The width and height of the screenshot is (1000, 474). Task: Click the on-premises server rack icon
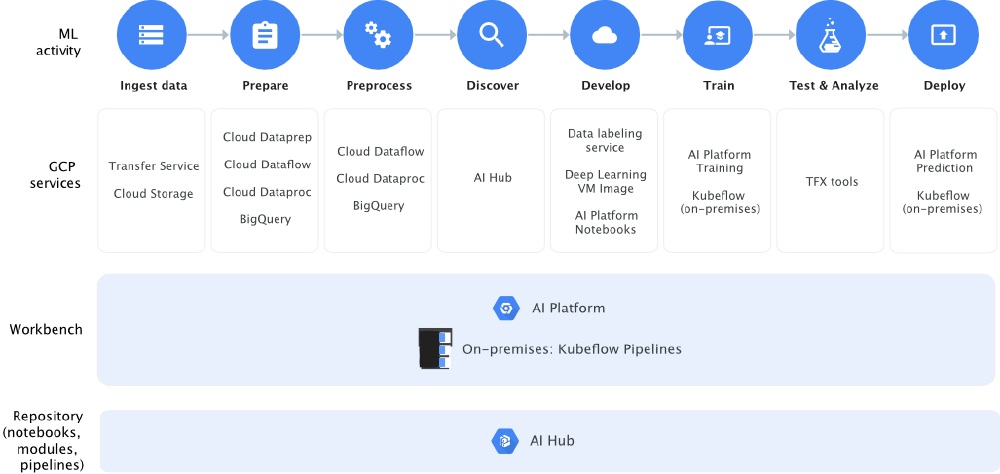pos(436,348)
